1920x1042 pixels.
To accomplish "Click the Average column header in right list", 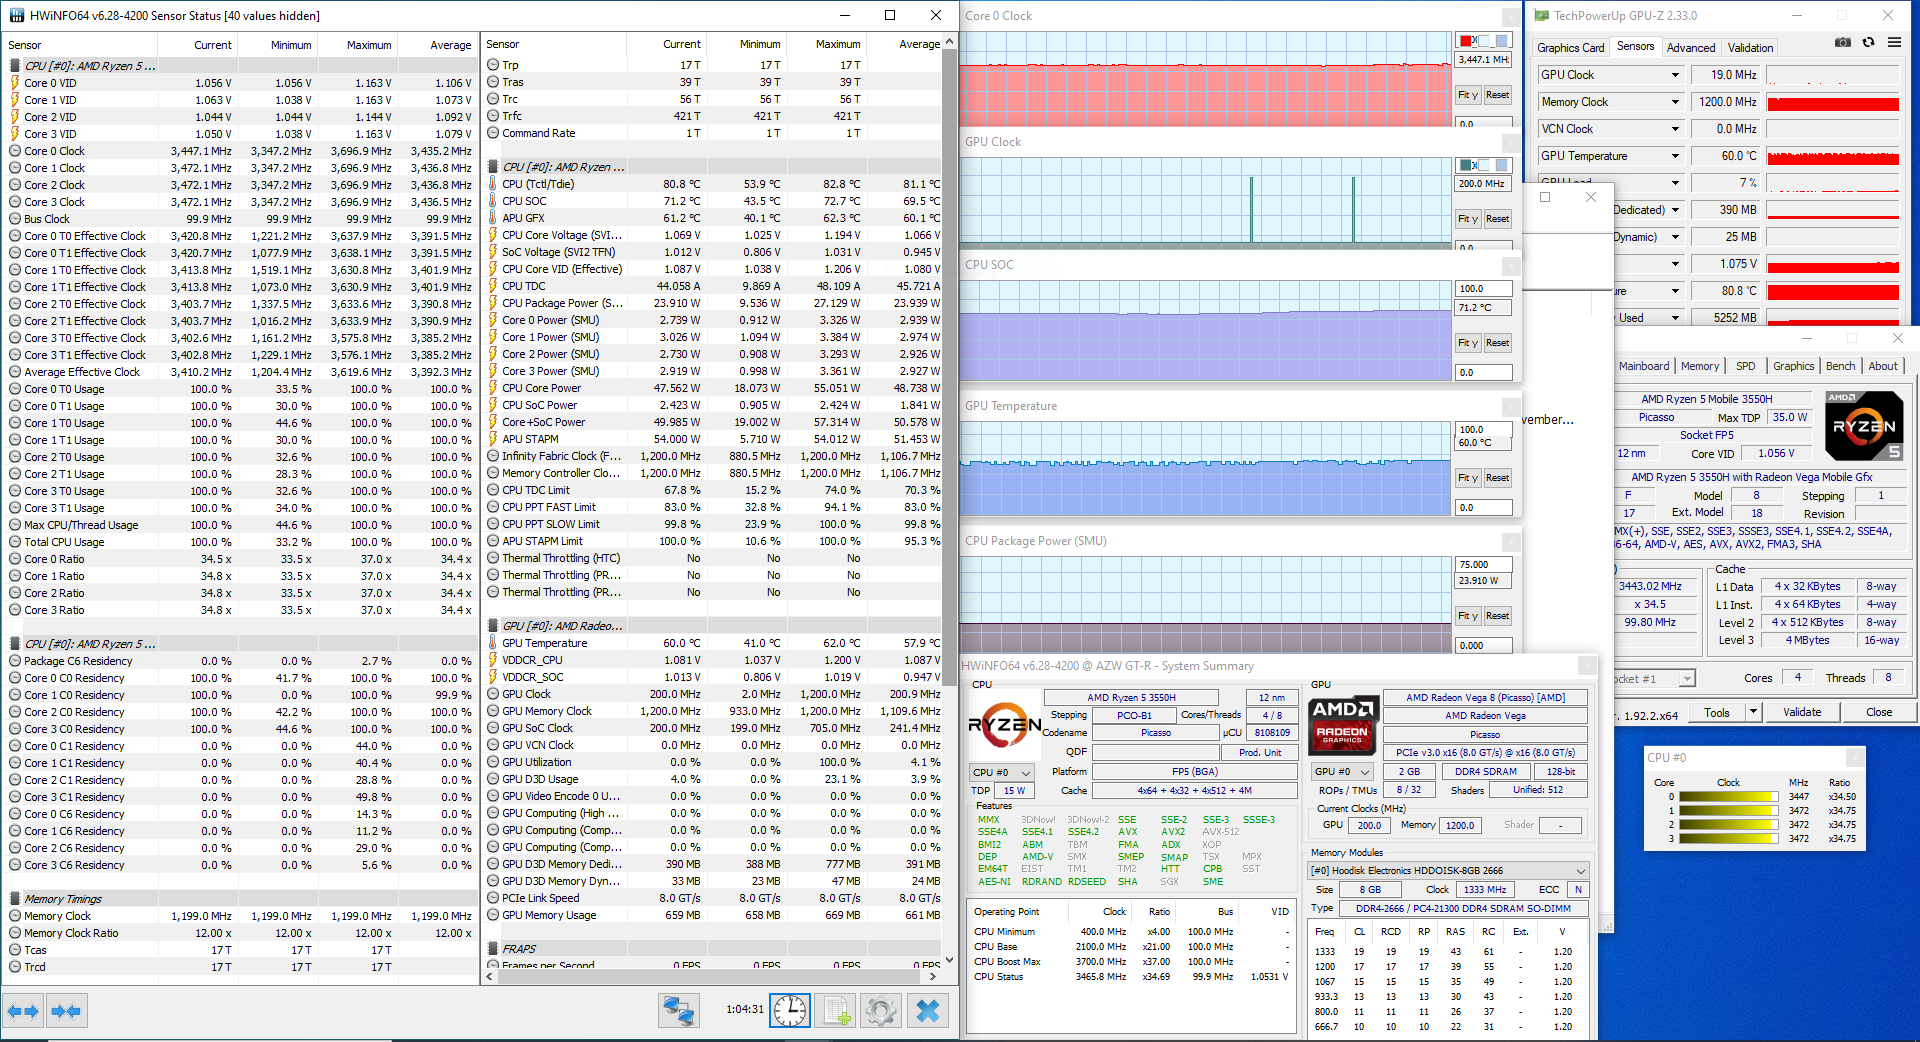I will coord(905,44).
